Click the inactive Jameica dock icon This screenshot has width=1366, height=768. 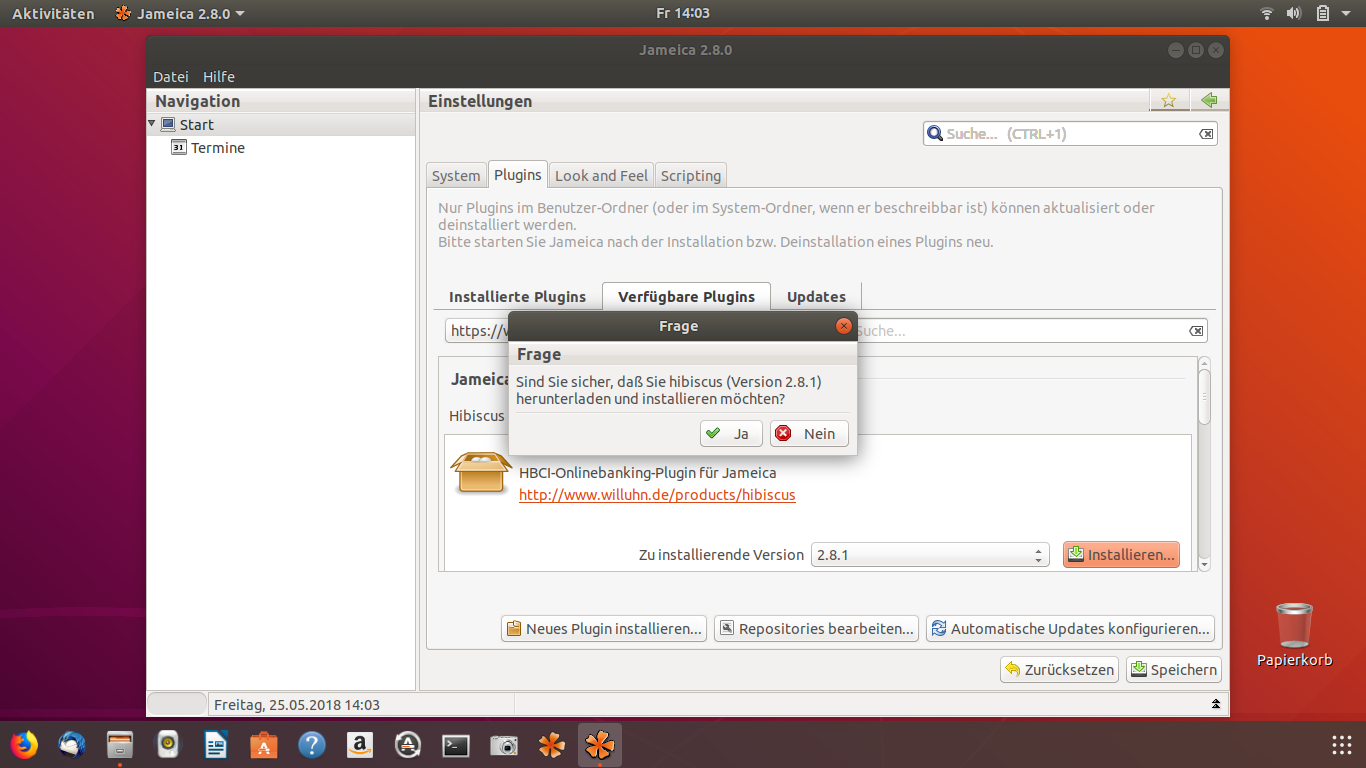pos(552,745)
